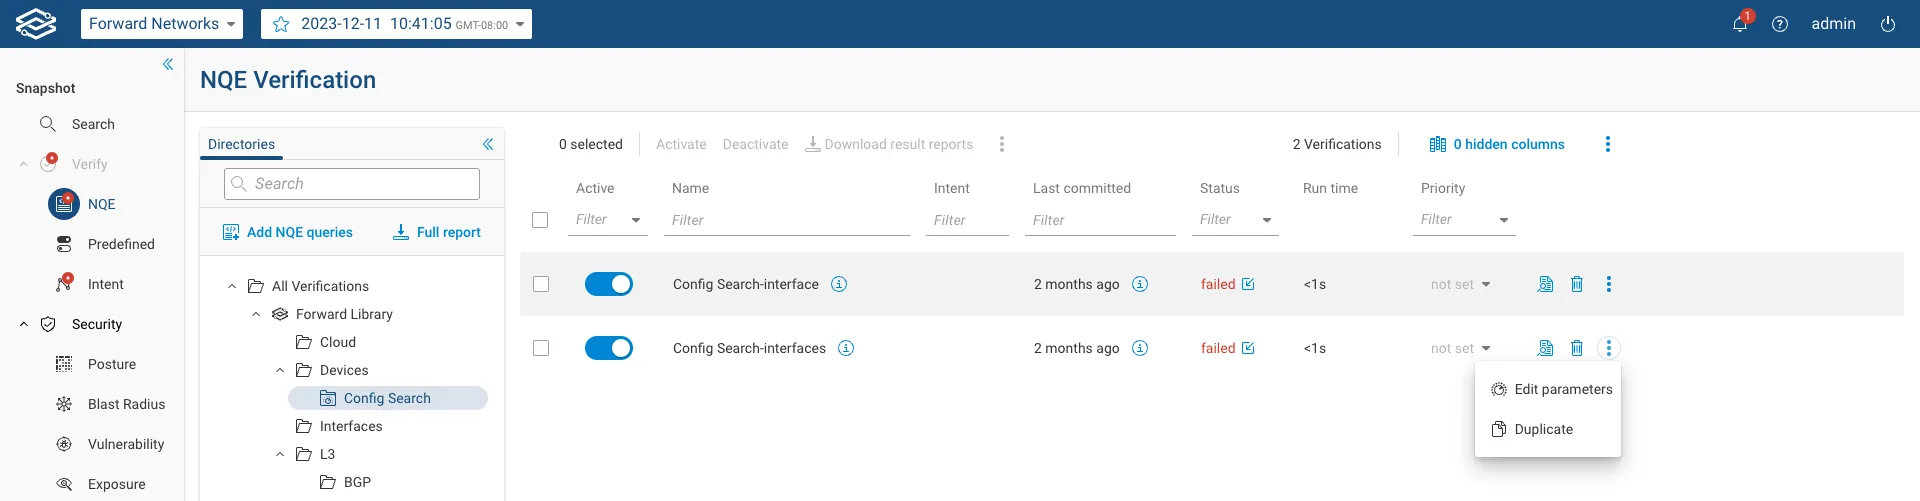Open the Status column filter dropdown
1920x501 pixels.
[1235, 220]
